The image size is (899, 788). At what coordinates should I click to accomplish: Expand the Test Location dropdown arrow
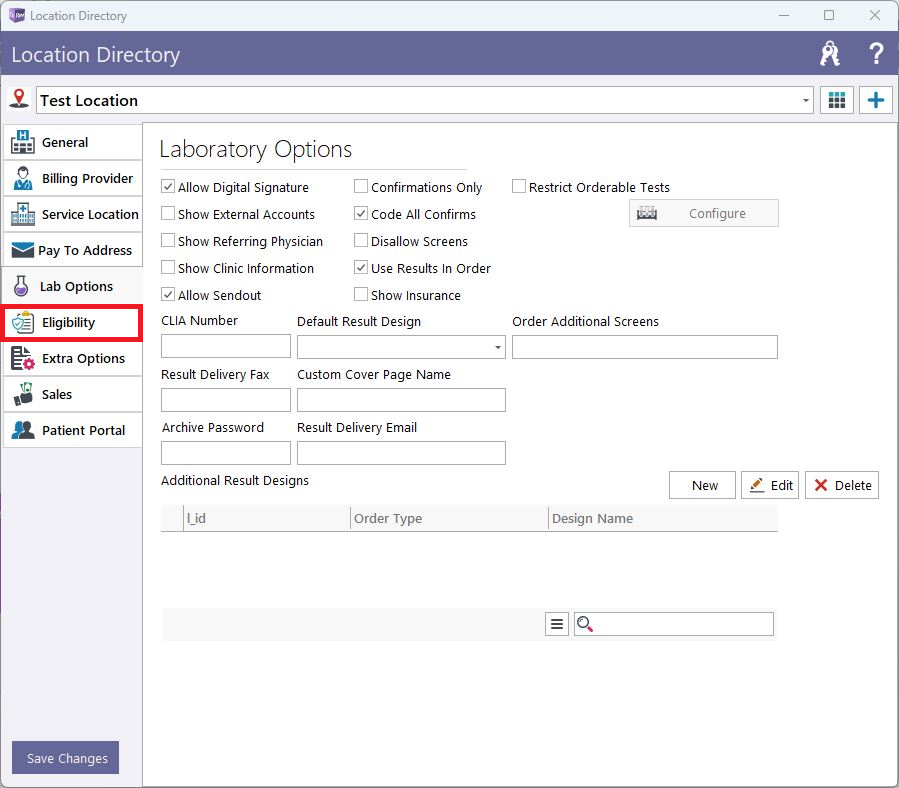805,100
